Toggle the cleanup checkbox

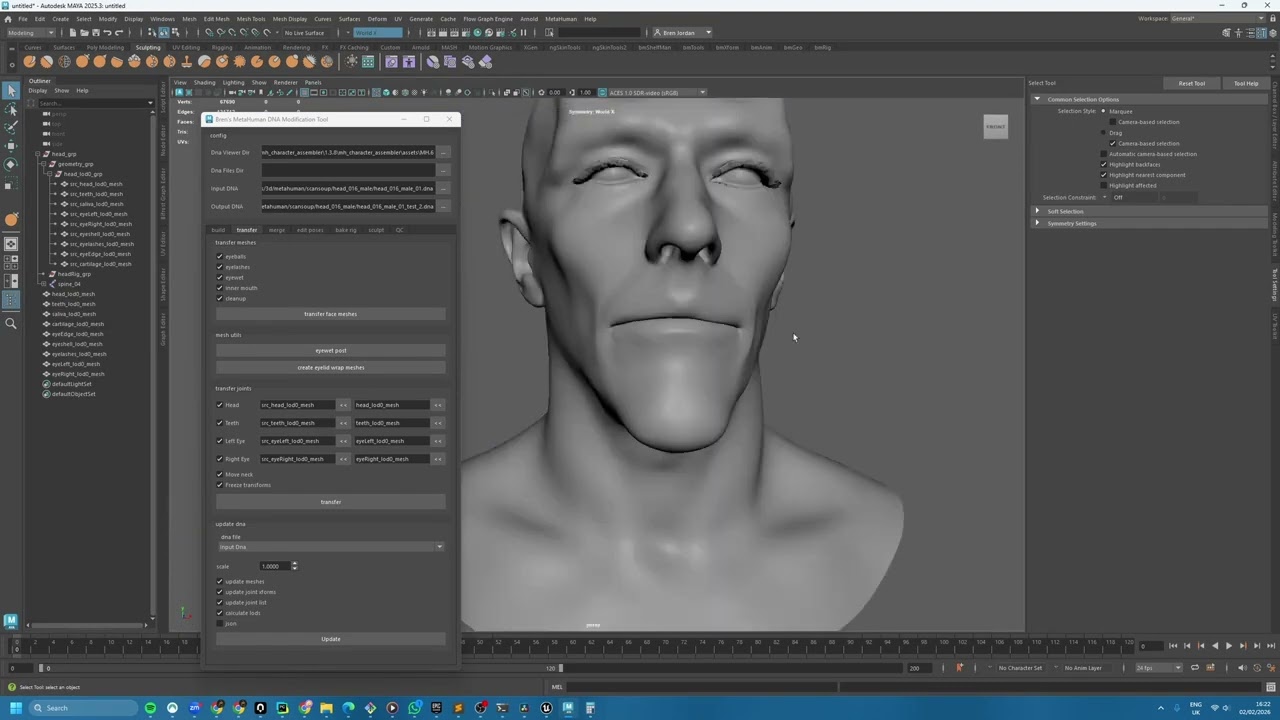(220, 299)
